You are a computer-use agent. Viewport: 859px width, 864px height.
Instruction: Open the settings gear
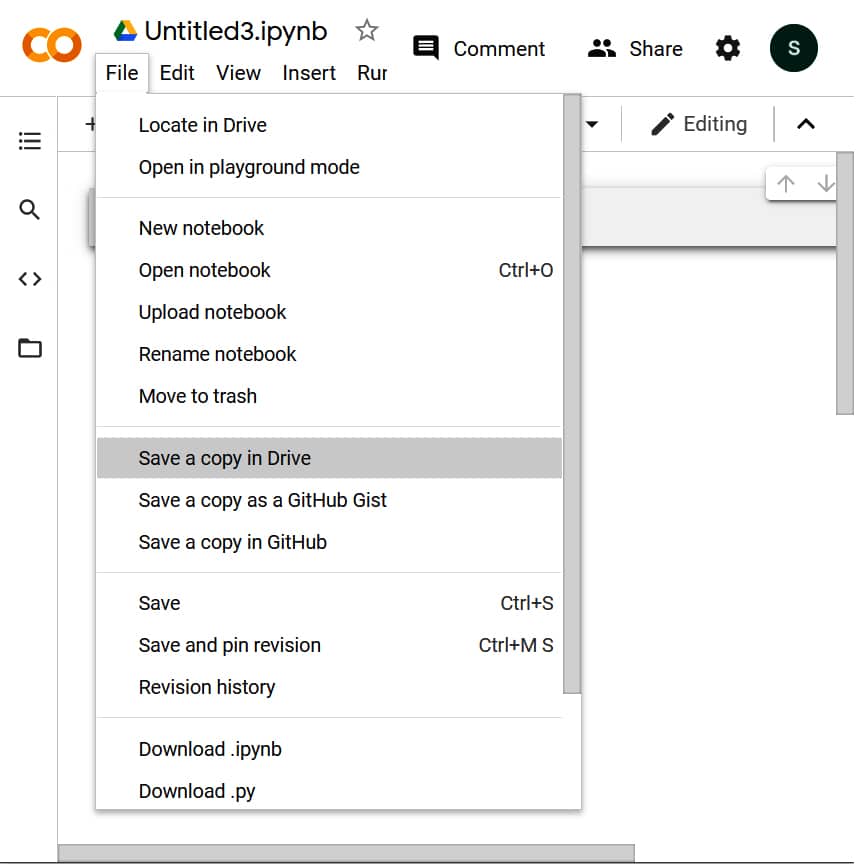point(728,48)
